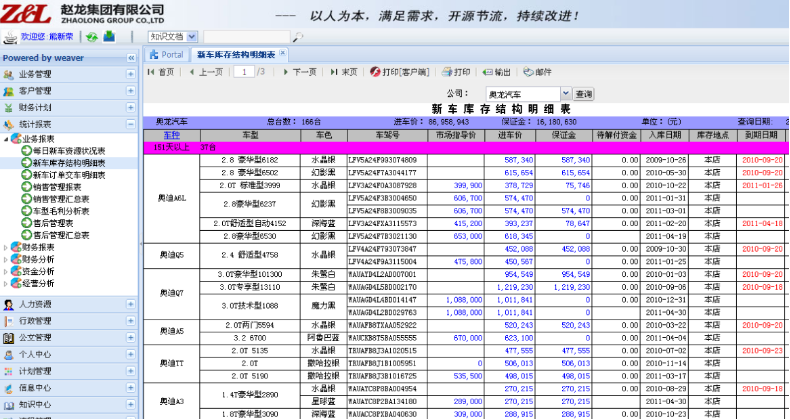The image size is (790, 420).
Task: Click the 3.0T技术型1088 model cell
Action: [x=250, y=306]
